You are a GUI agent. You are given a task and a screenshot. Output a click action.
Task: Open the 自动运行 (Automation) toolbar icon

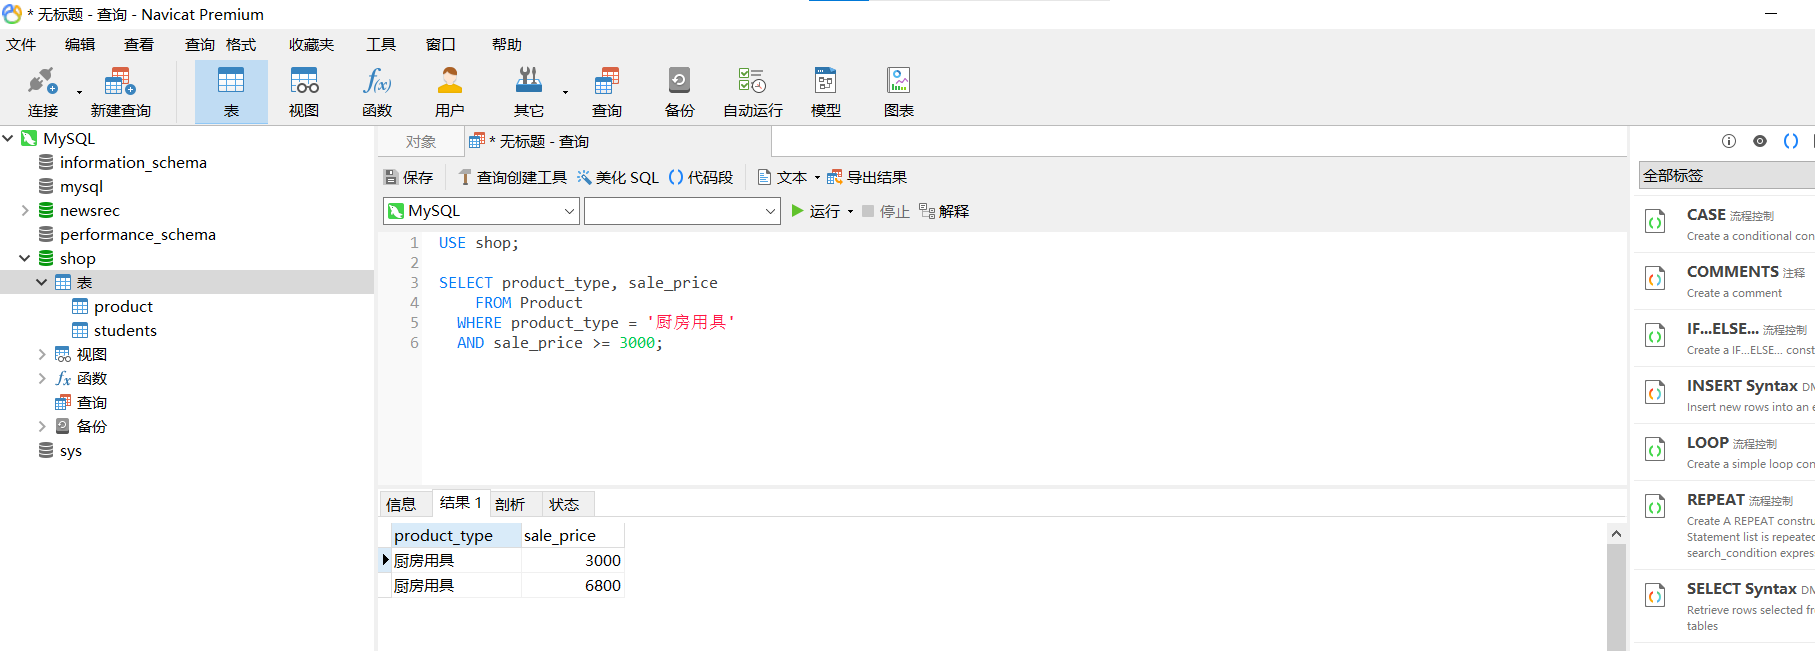pos(753,92)
